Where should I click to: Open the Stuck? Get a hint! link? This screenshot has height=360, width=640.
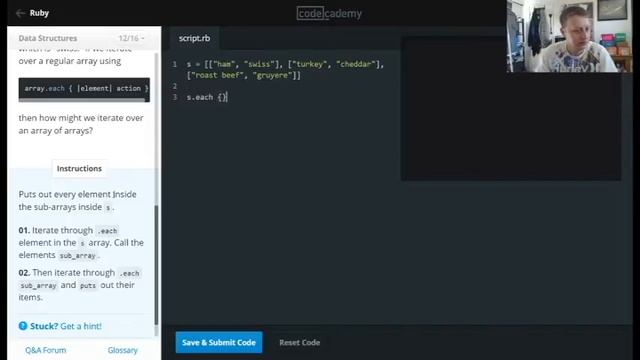[x=66, y=326]
